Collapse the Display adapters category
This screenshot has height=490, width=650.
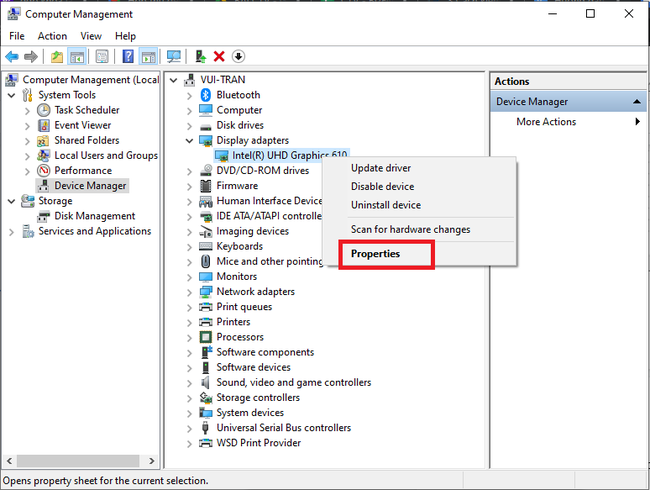pyautogui.click(x=189, y=141)
